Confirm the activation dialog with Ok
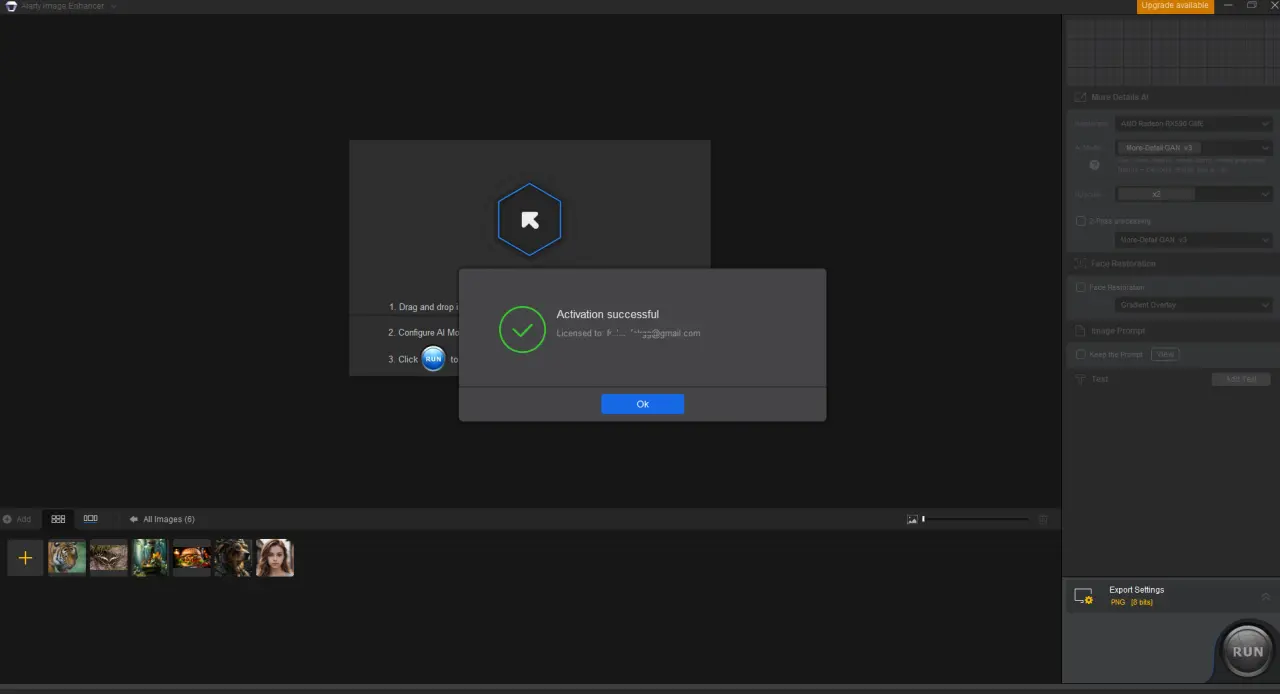 [x=642, y=404]
